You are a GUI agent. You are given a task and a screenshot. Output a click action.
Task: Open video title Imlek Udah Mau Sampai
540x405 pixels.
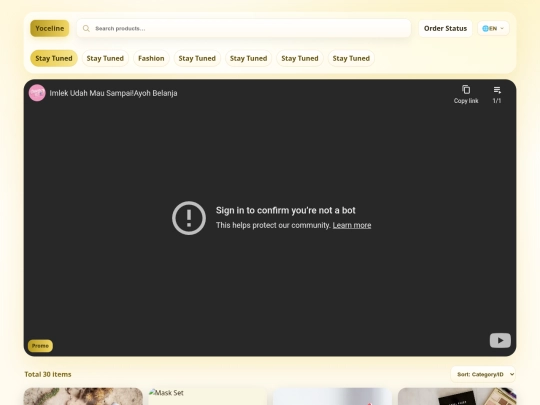click(113, 93)
